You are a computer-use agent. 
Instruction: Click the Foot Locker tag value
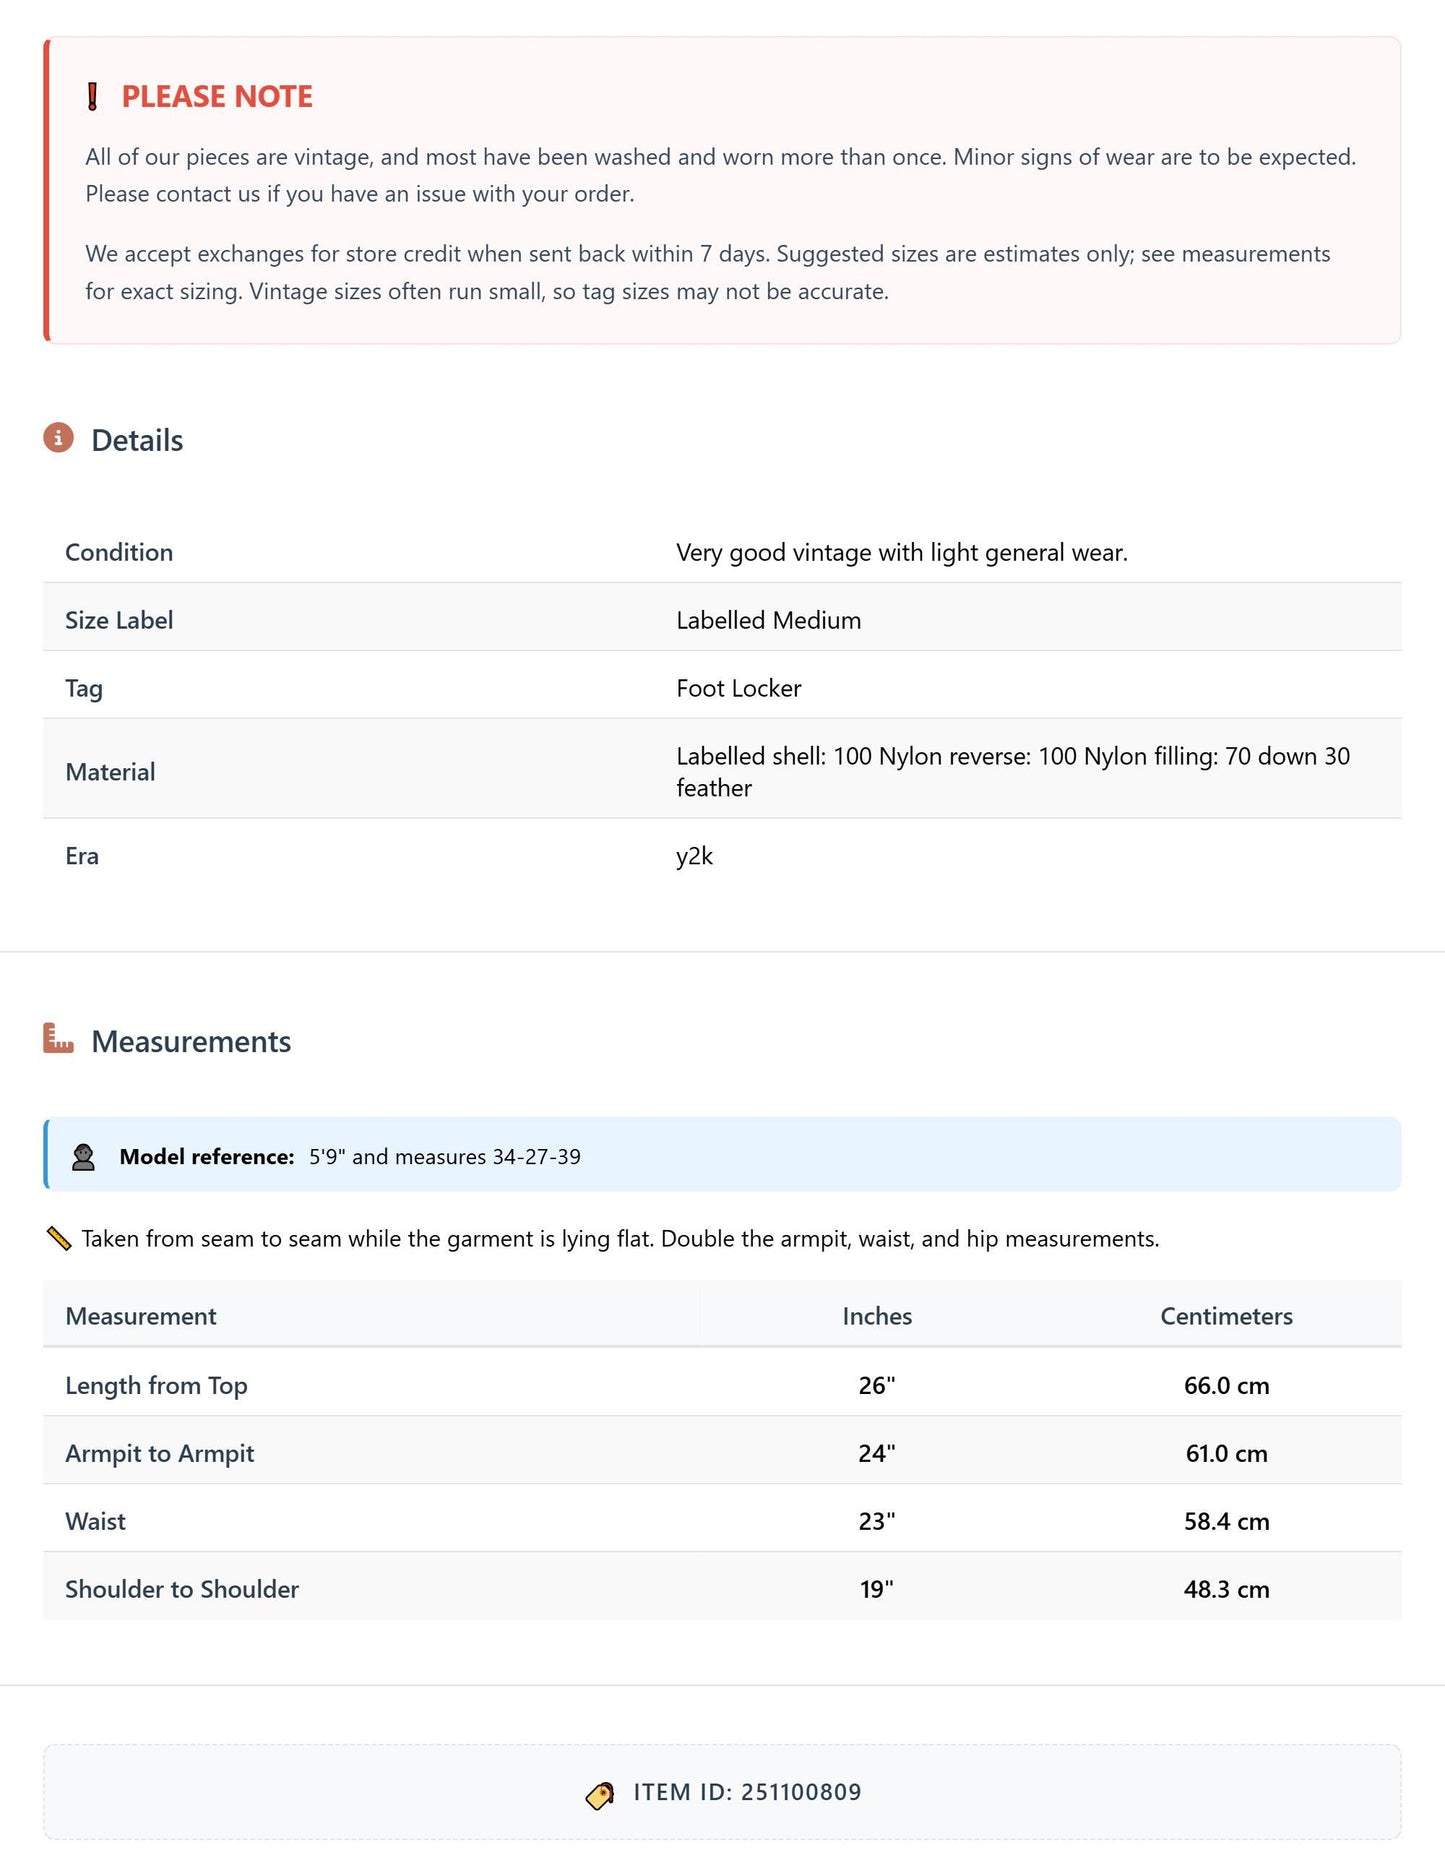[739, 688]
